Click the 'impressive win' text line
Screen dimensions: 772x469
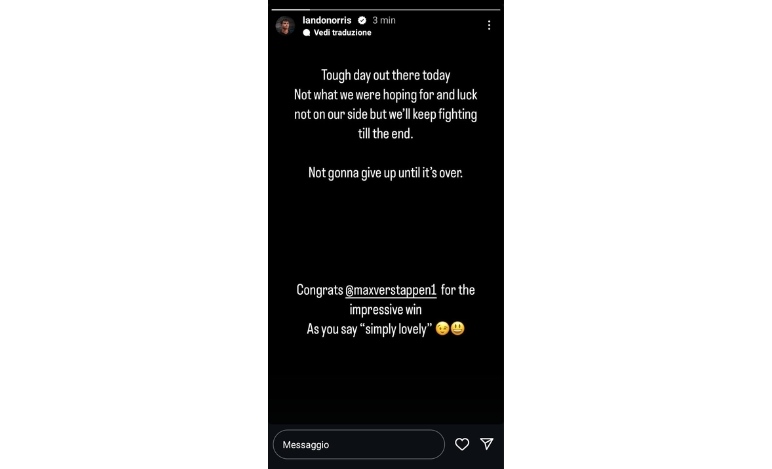click(386, 310)
